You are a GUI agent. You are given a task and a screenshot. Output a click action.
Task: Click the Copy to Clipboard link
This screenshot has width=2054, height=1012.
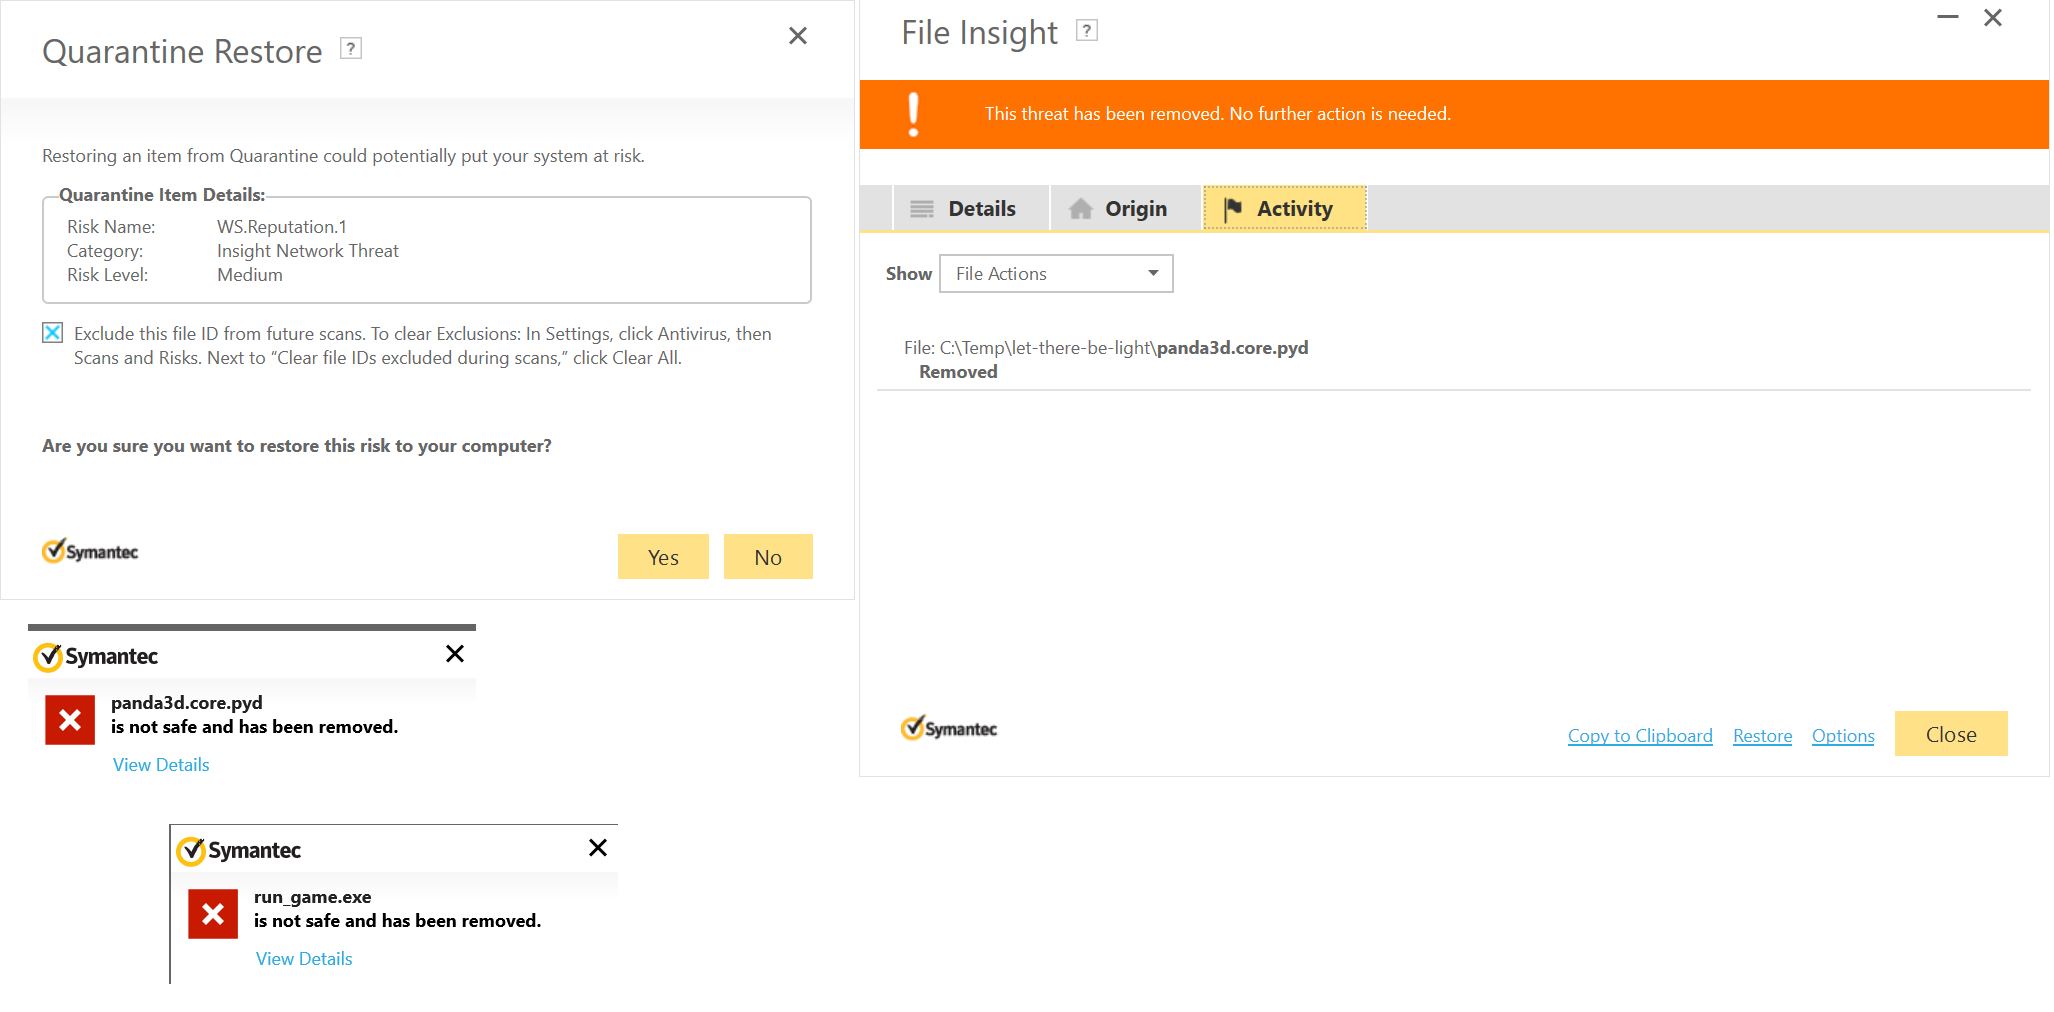tap(1640, 736)
